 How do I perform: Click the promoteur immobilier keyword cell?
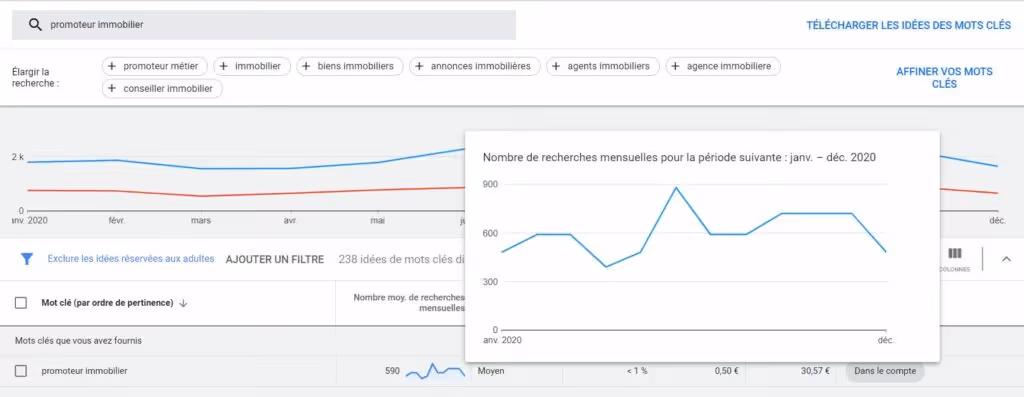pos(84,371)
